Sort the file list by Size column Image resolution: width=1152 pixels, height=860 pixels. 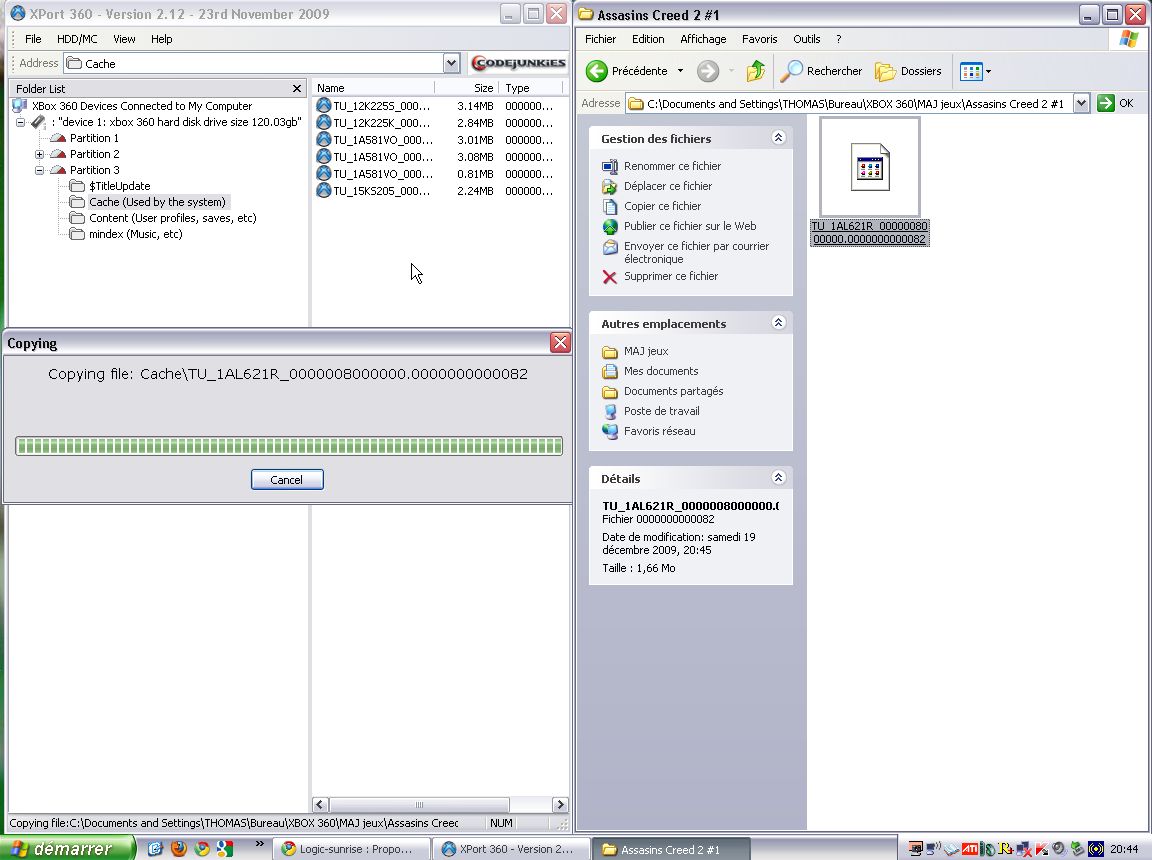pyautogui.click(x=467, y=88)
